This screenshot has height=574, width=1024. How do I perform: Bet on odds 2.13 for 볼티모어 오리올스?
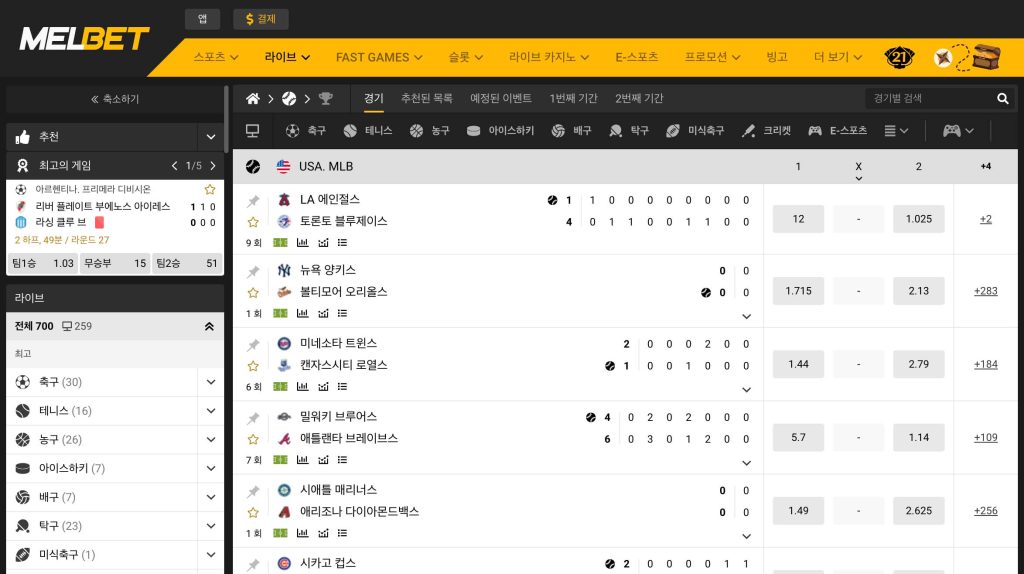pyautogui.click(x=918, y=291)
